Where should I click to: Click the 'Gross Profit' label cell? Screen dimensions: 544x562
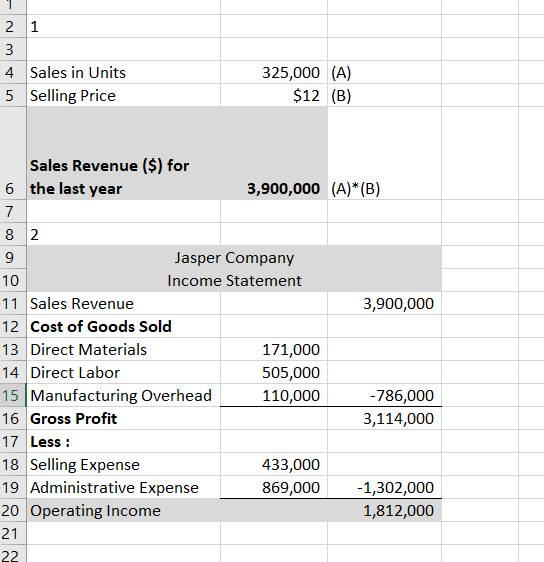tap(124, 418)
